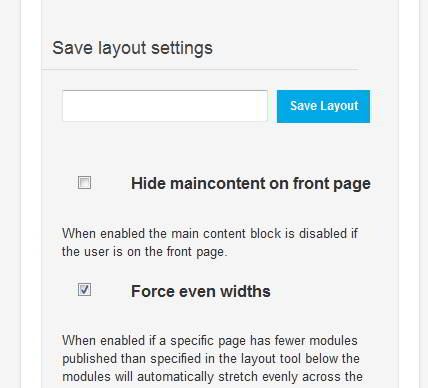Click 'front page' in the bold label
The height and width of the screenshot is (388, 428).
tap(332, 184)
